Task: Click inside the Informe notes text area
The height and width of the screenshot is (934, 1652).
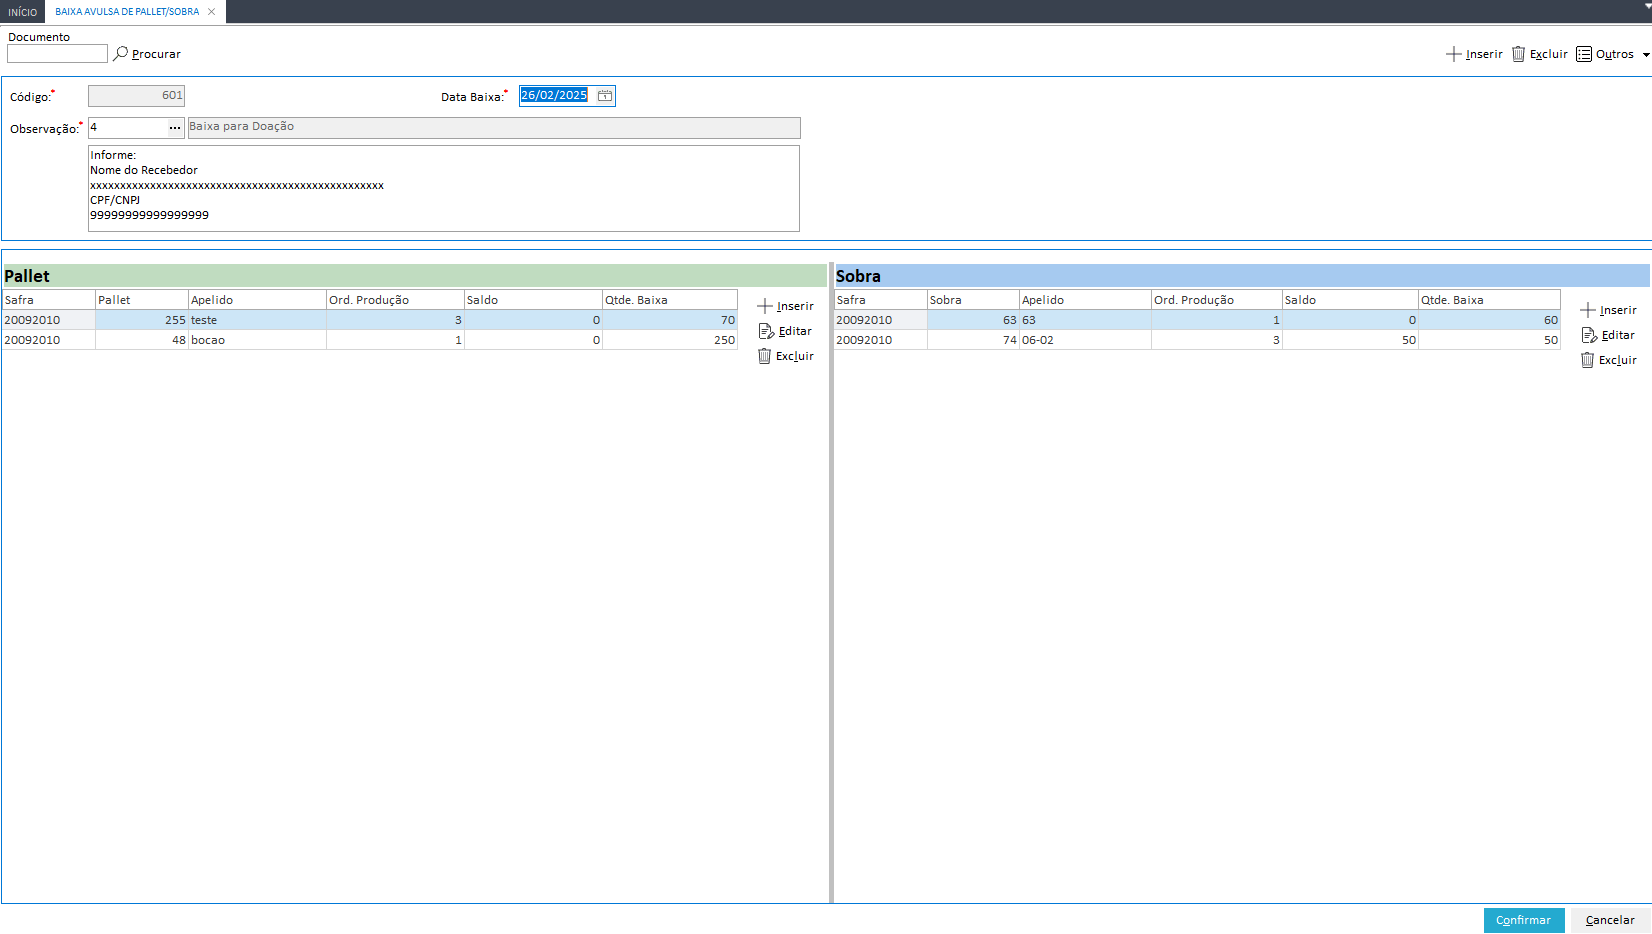Action: [x=444, y=189]
